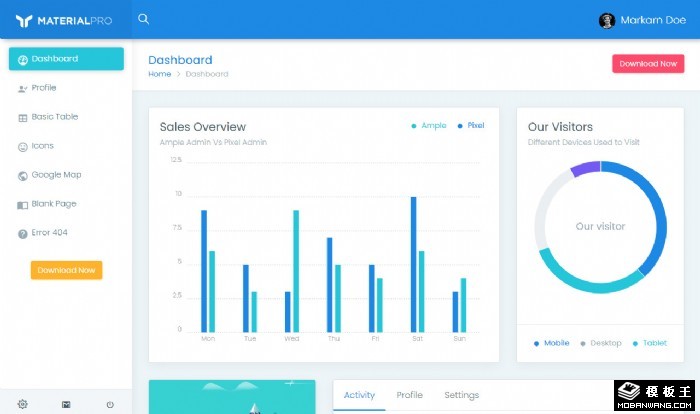Click the Markarn Doe avatar picture
Viewport: 700px width, 414px height.
(606, 20)
